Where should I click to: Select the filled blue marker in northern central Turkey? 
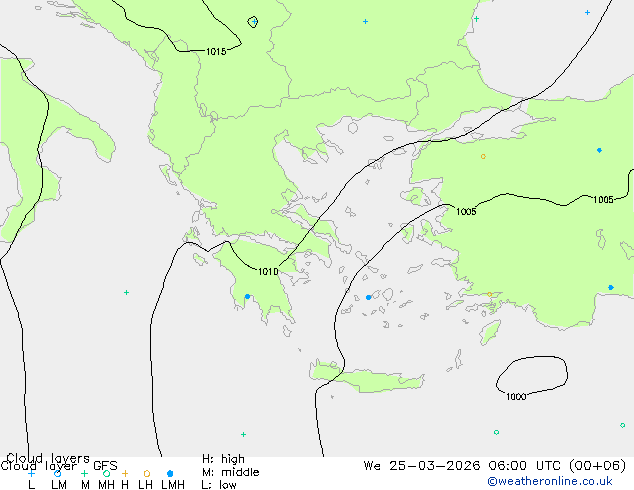(x=599, y=150)
